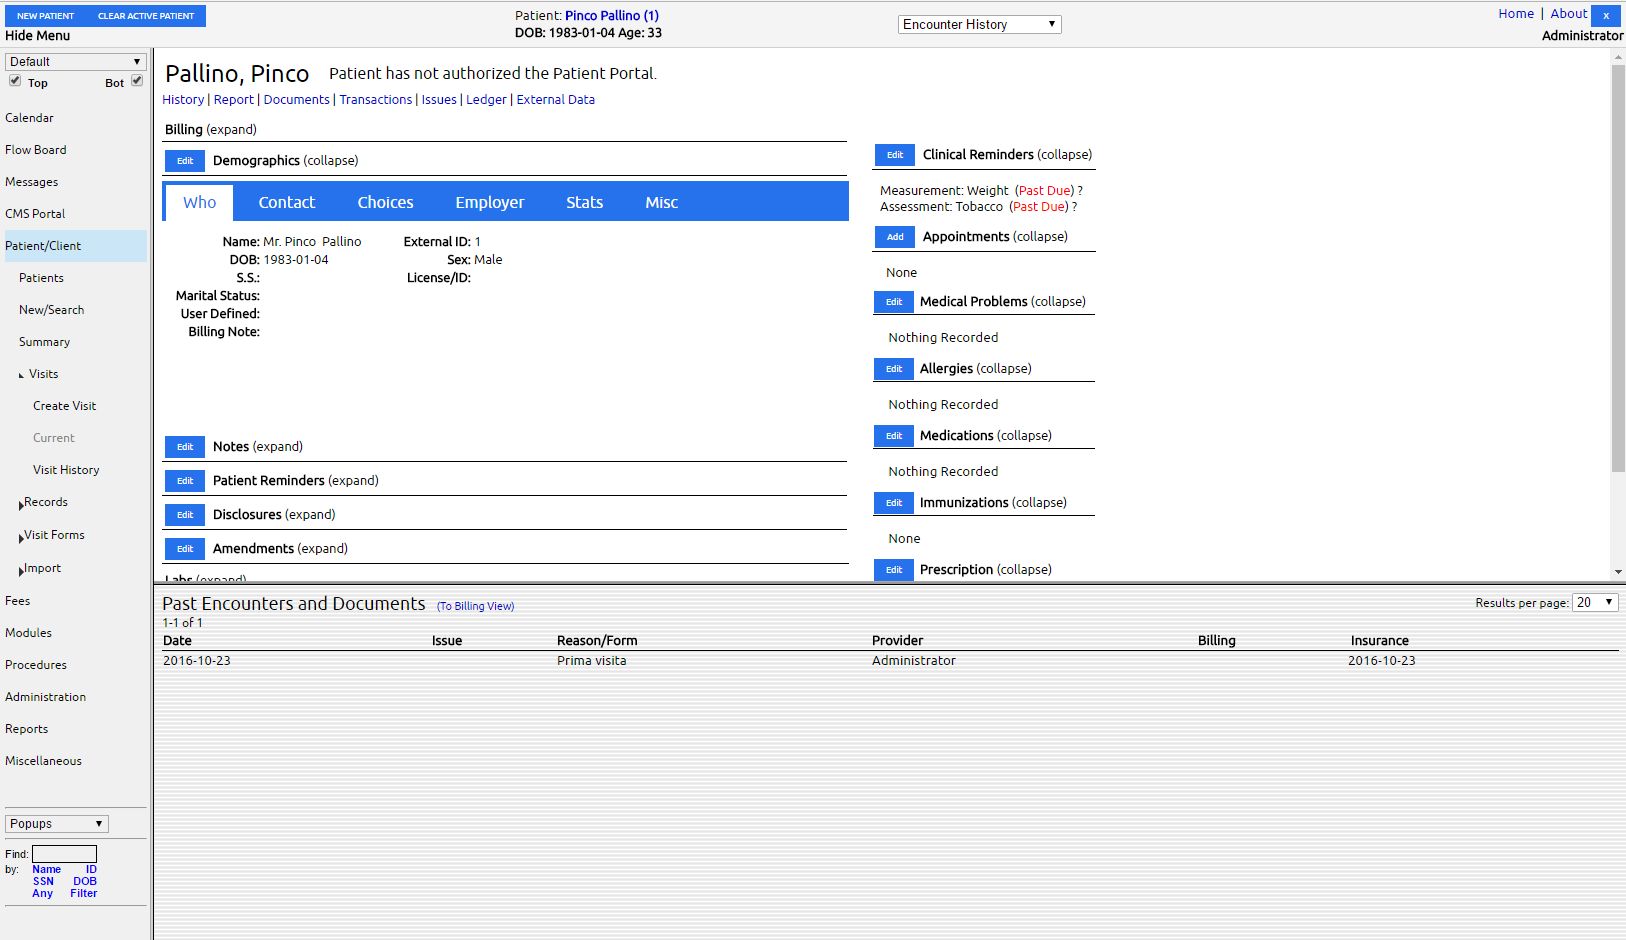Screen dimensions: 1626x940
Task: Click the New Patient button
Action: (46, 16)
